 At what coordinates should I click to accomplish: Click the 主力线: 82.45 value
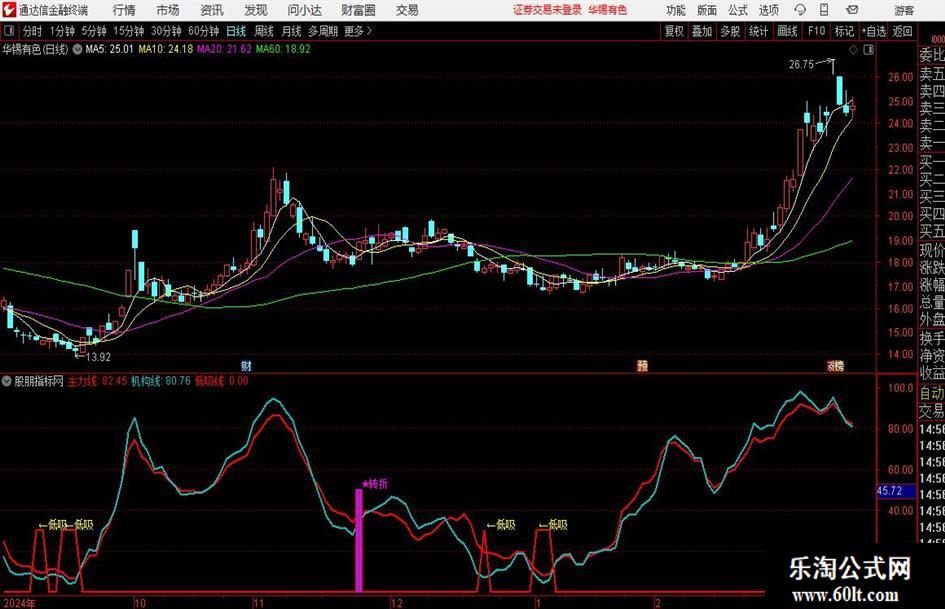[97, 381]
